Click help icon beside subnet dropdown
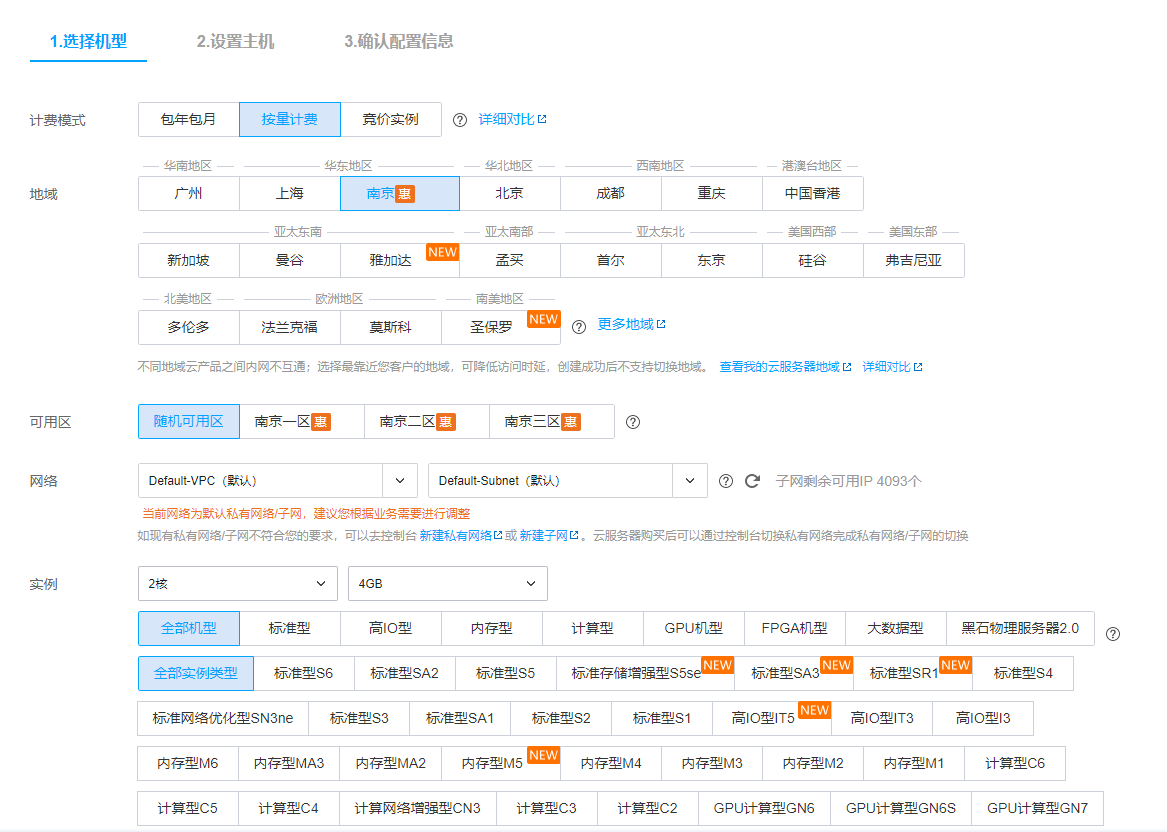The width and height of the screenshot is (1167, 832). coord(726,481)
